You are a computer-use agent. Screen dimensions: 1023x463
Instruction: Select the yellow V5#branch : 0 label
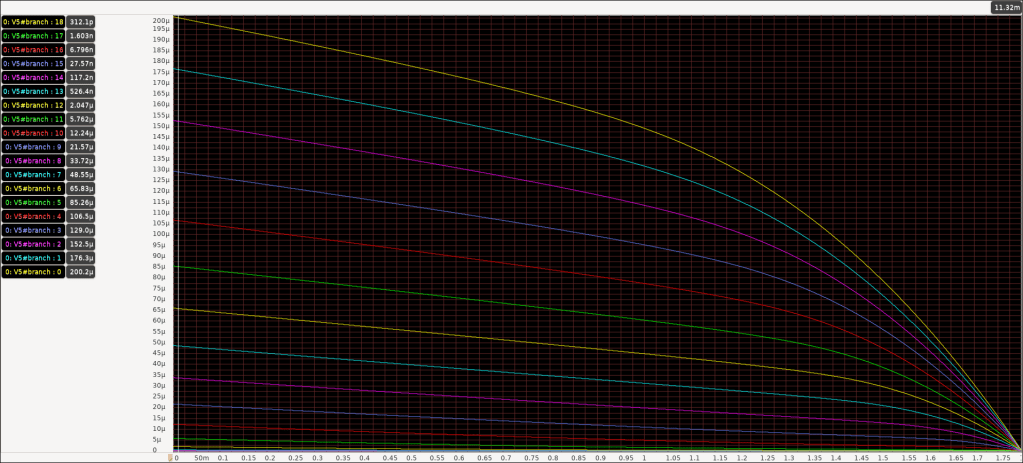coord(34,271)
